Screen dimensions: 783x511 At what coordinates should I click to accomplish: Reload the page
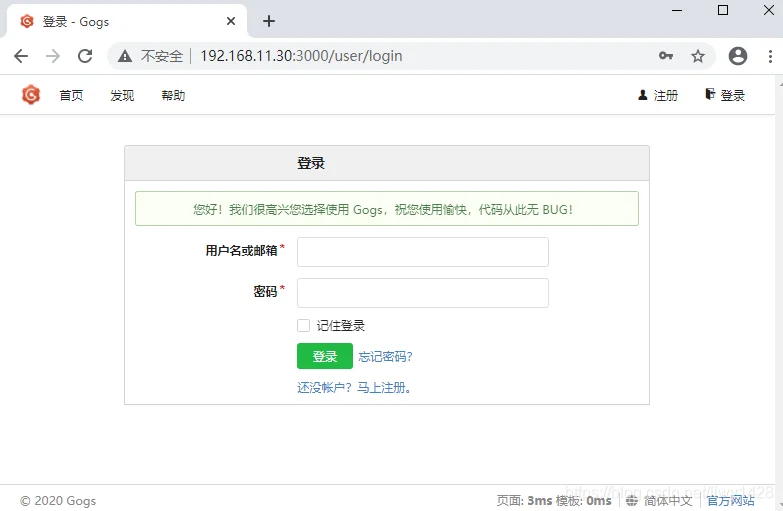pos(85,56)
